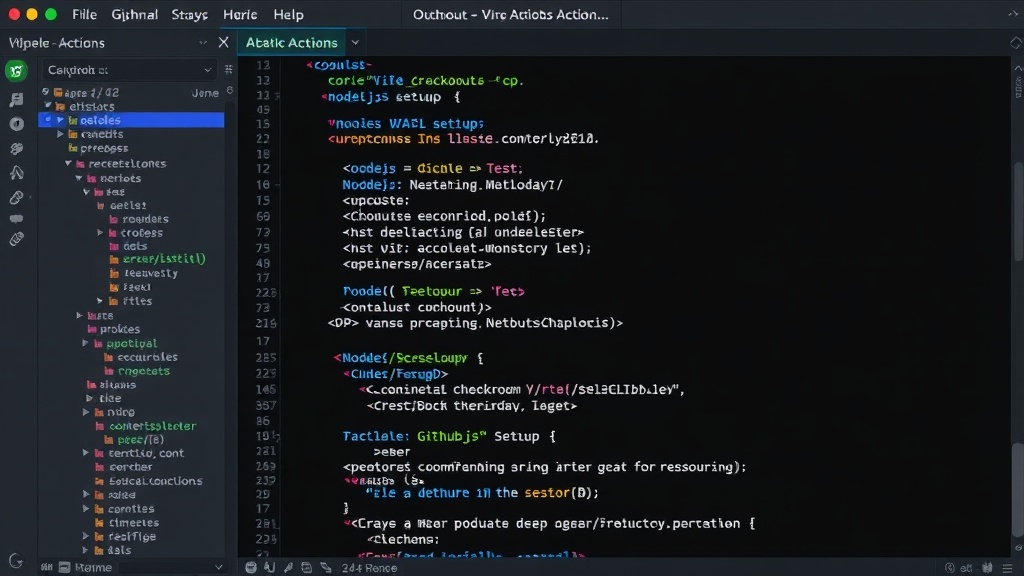The height and width of the screenshot is (576, 1024).
Task: Click the first round icon in the editor status bar
Action: [x=251, y=568]
